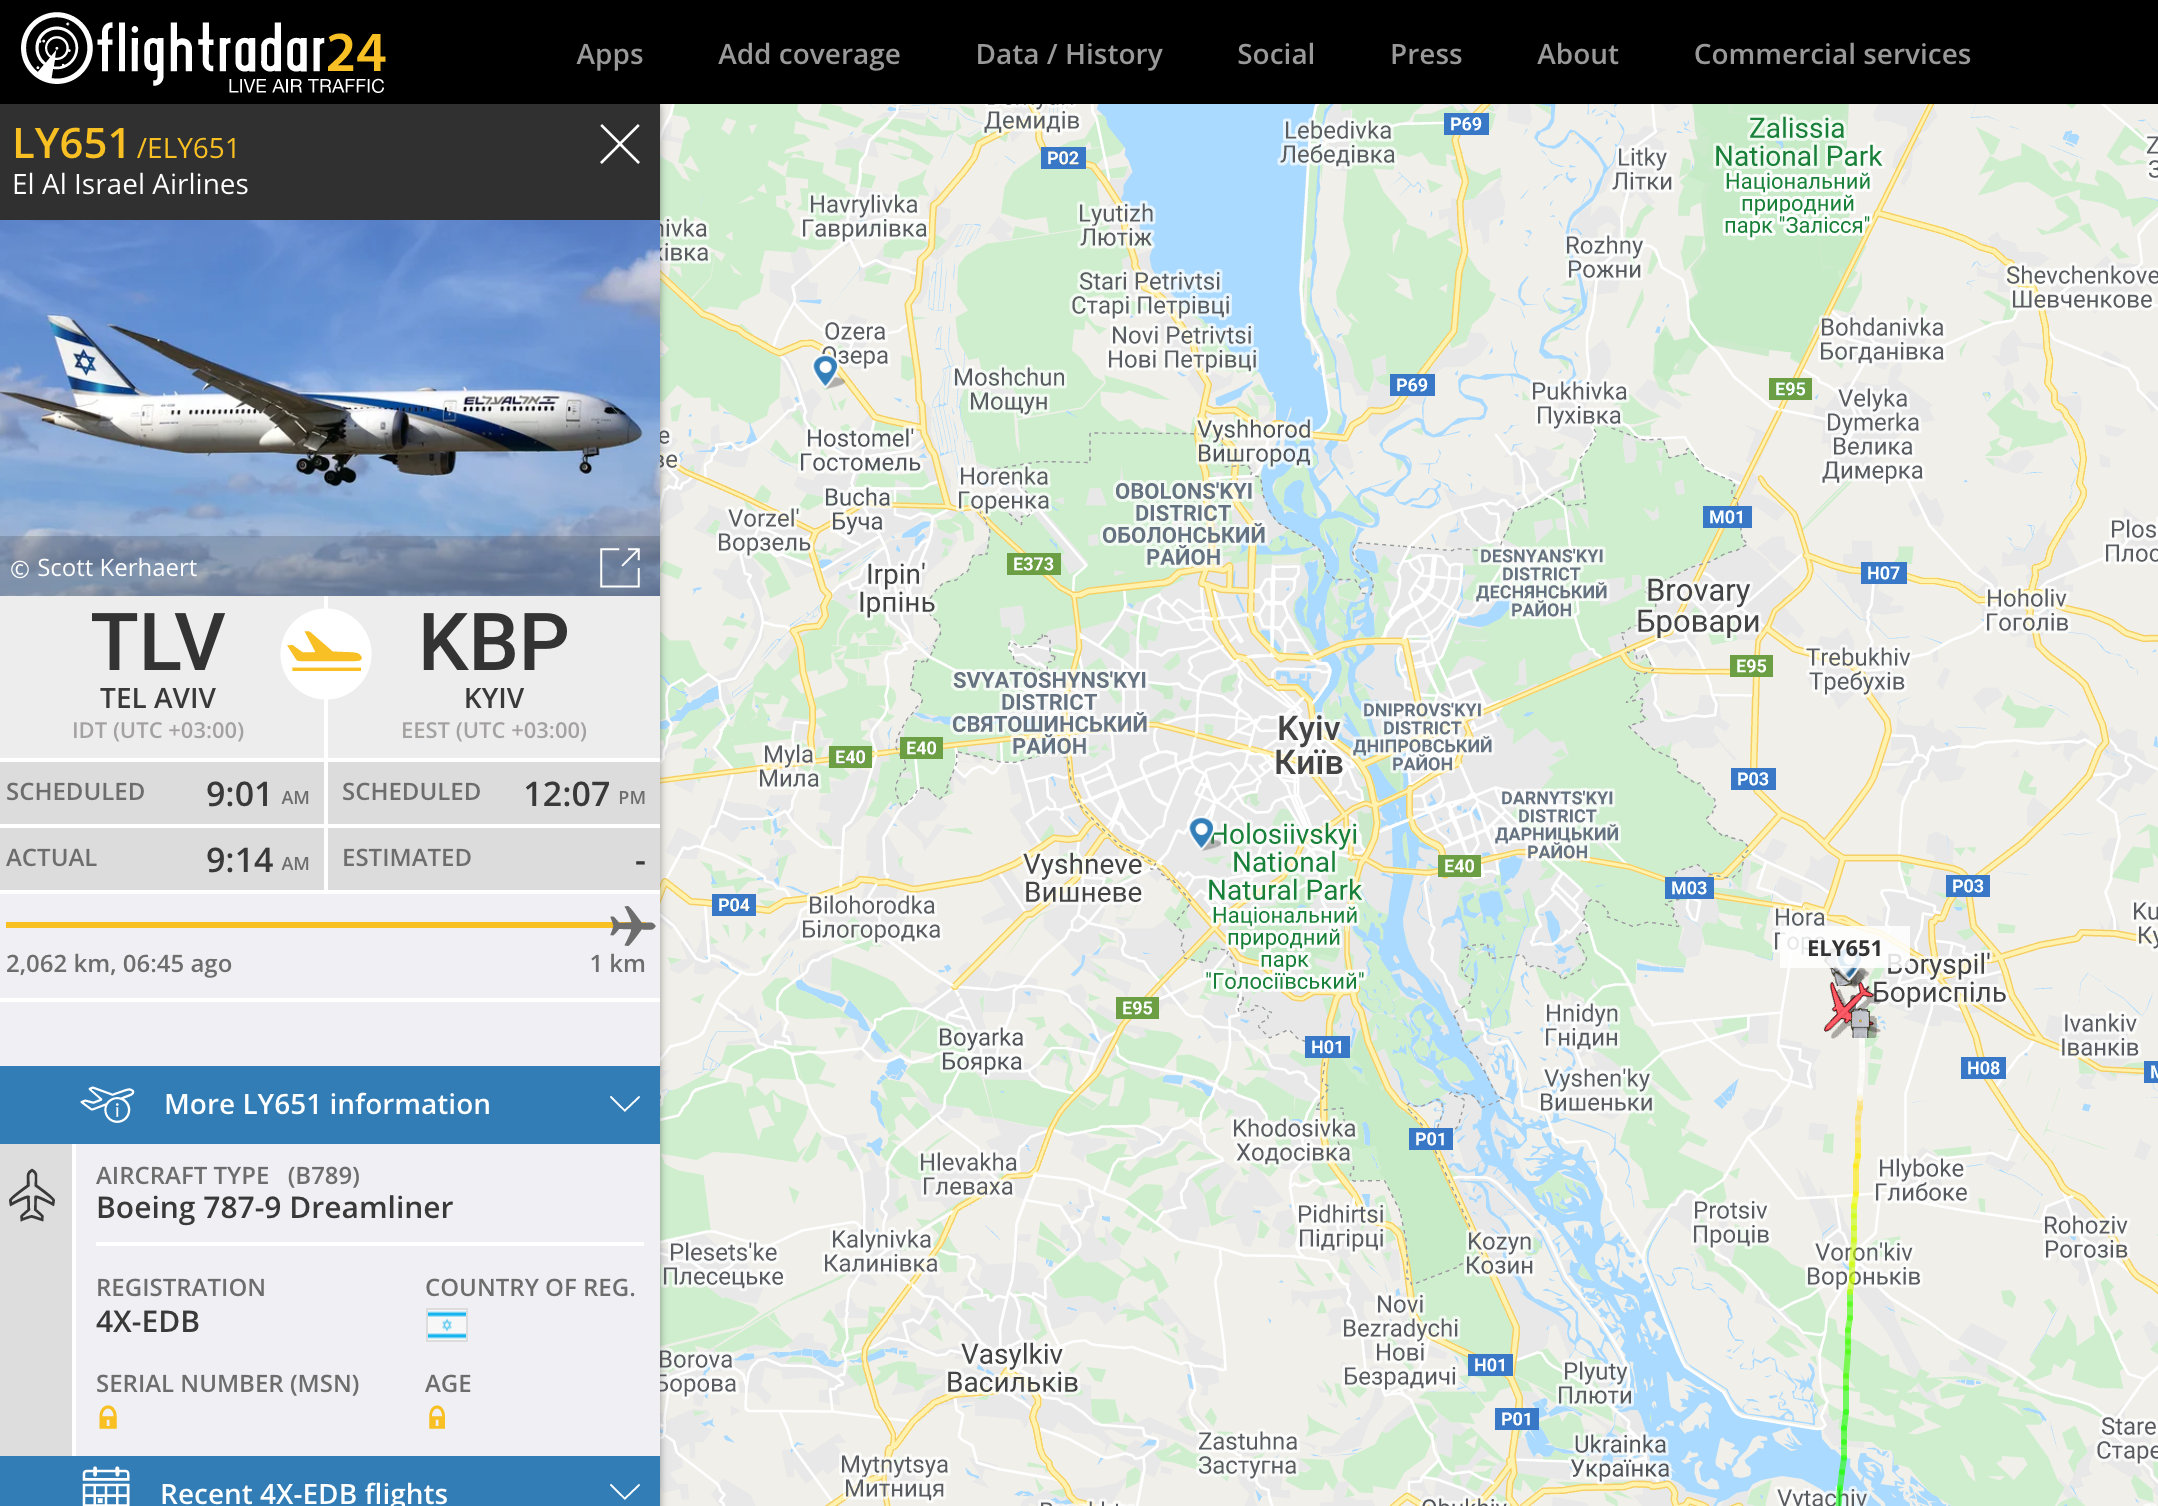2158x1506 pixels.
Task: Open aircraft photo in full view icon
Action: 620,567
